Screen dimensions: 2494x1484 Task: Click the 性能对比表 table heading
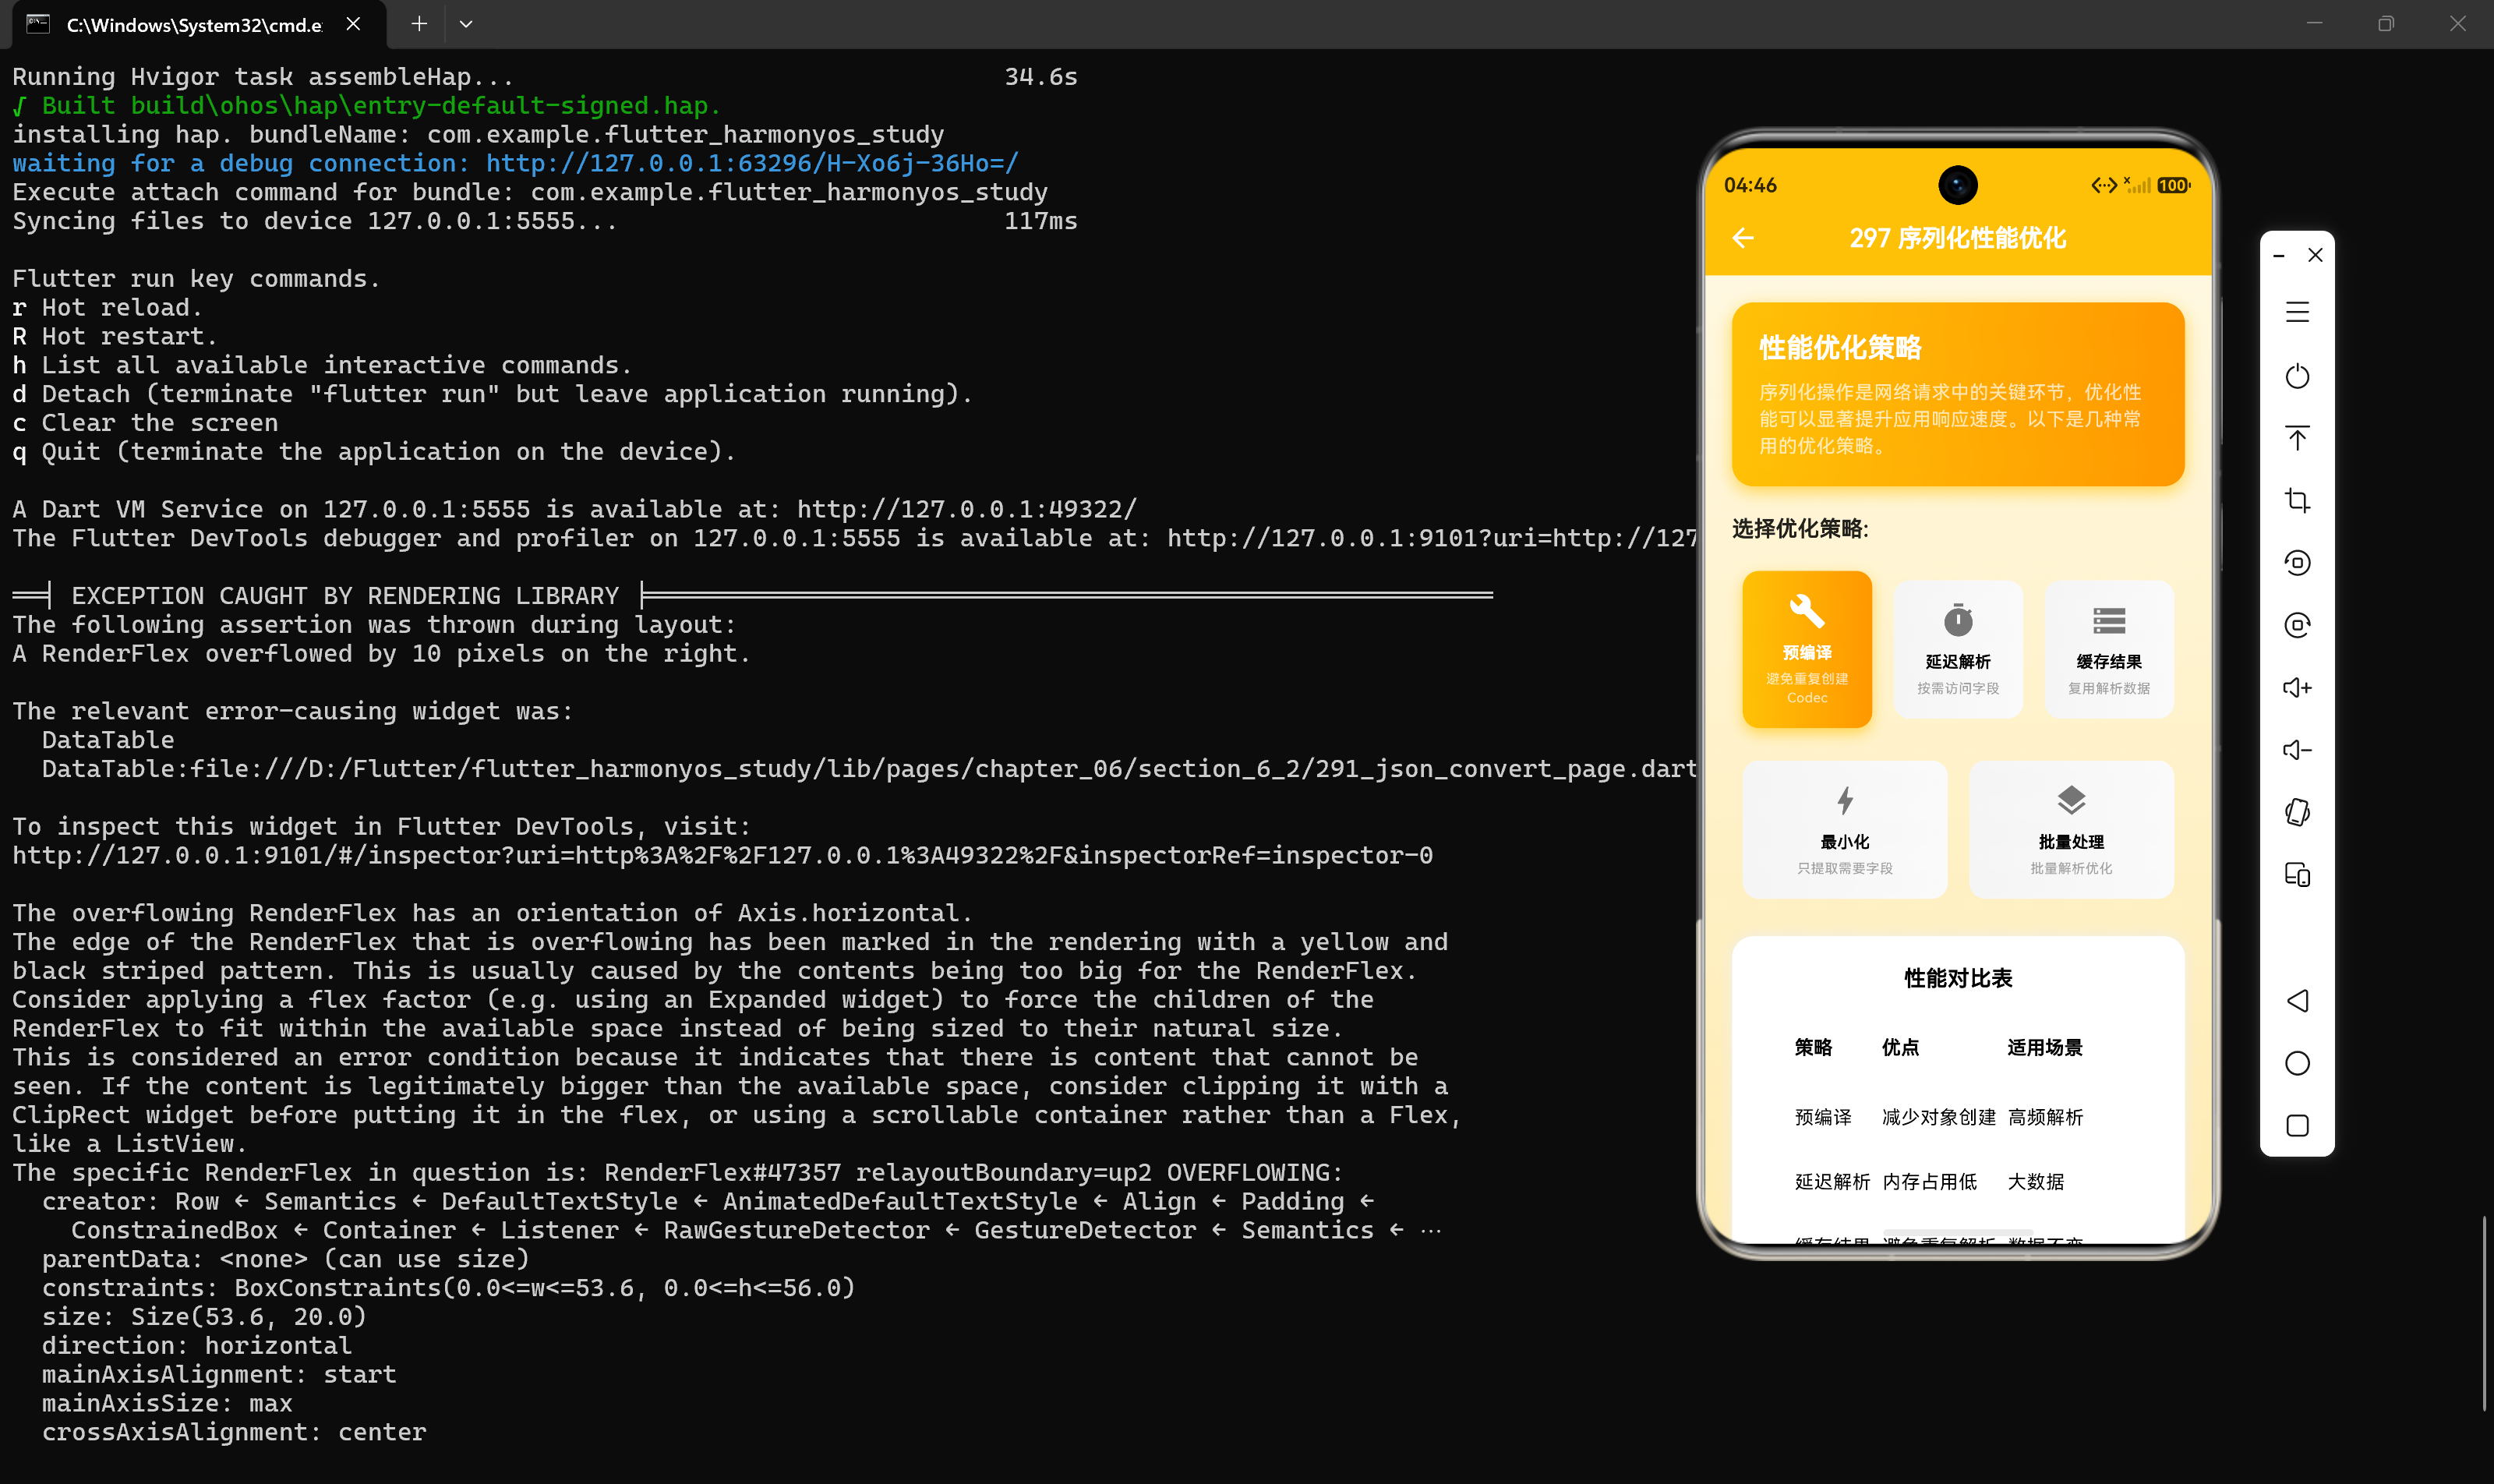click(1958, 978)
